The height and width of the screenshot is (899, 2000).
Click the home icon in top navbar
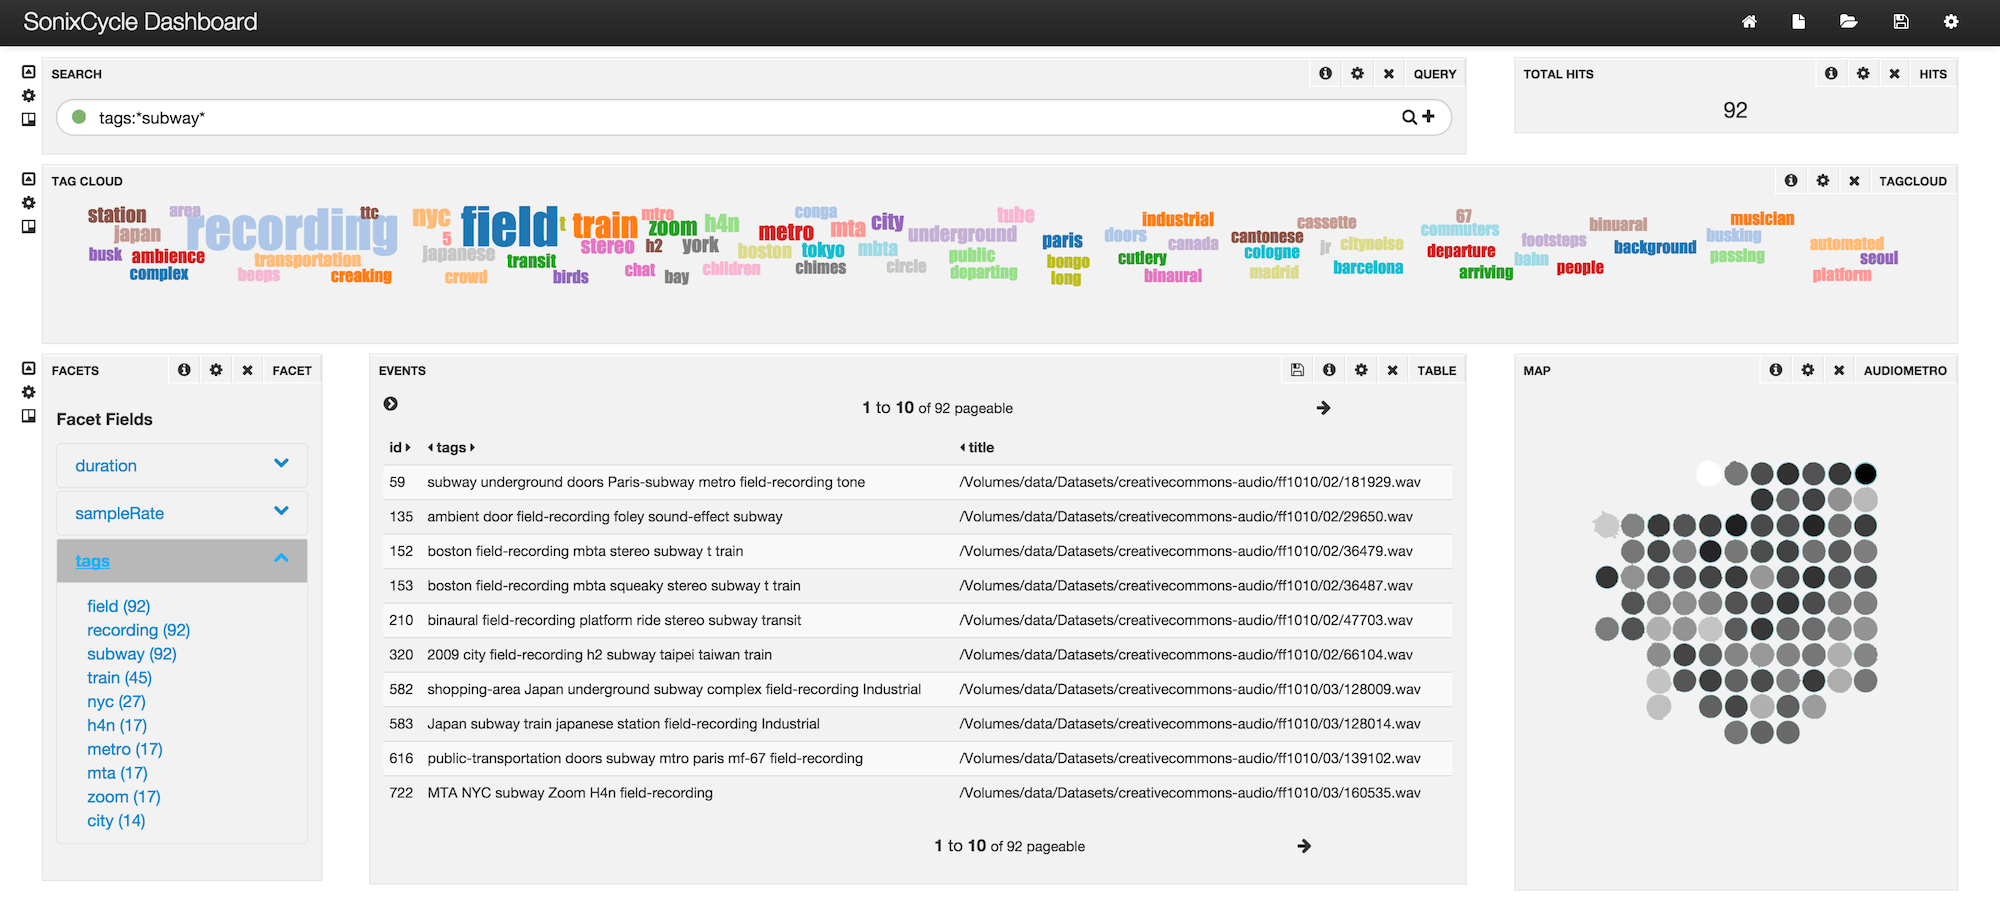pyautogui.click(x=1749, y=22)
